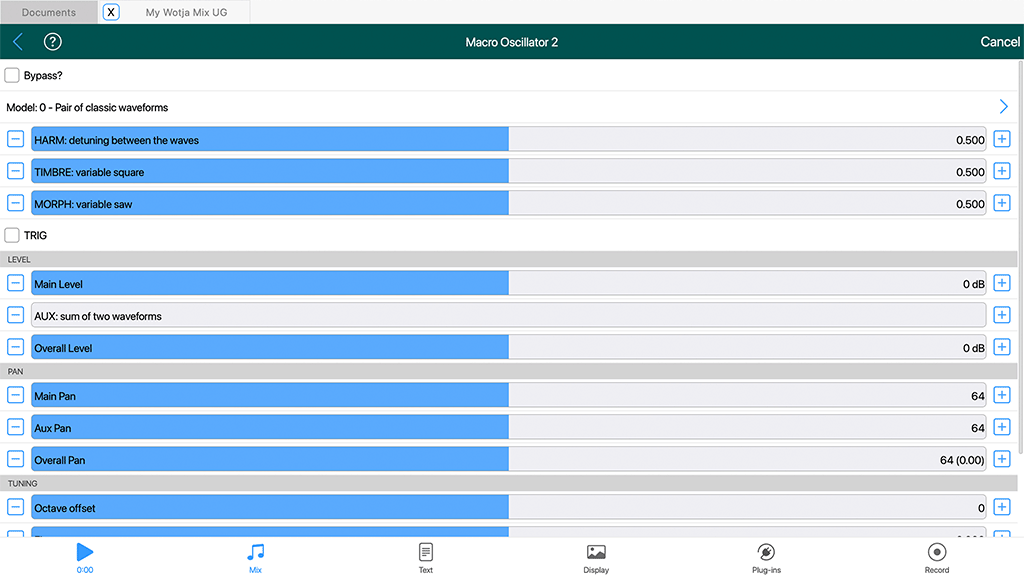Select the My Wotja Mix UG tab
The image size is (1024, 576).
coord(185,12)
